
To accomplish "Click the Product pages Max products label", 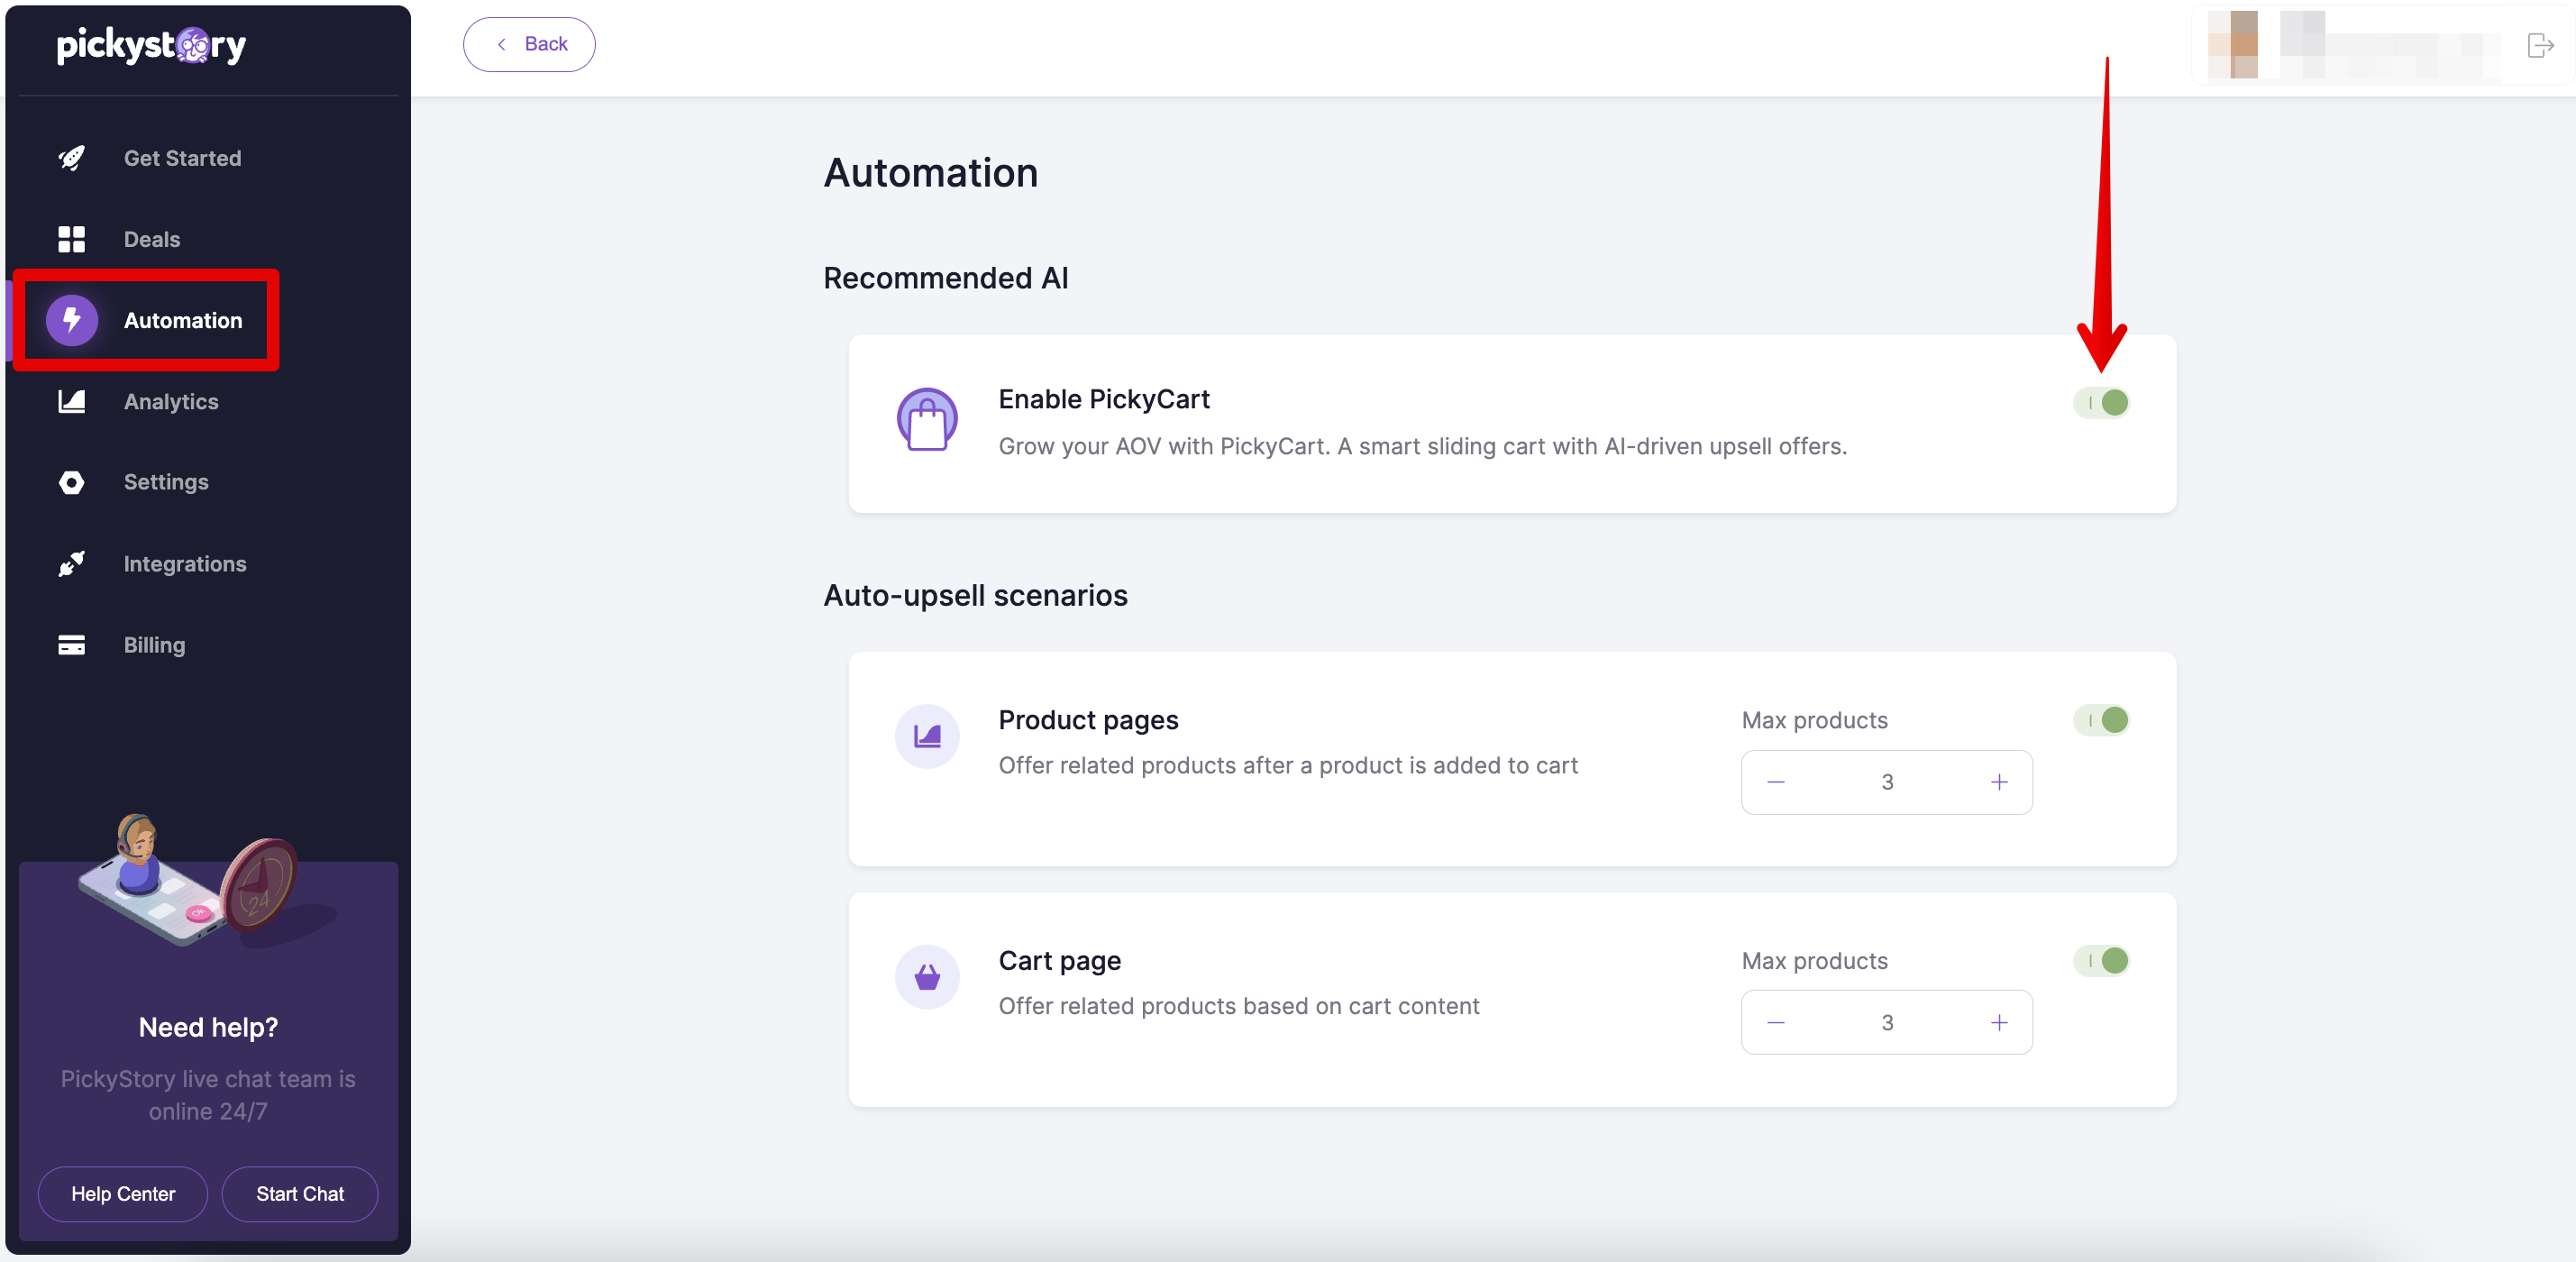I will point(1814,720).
